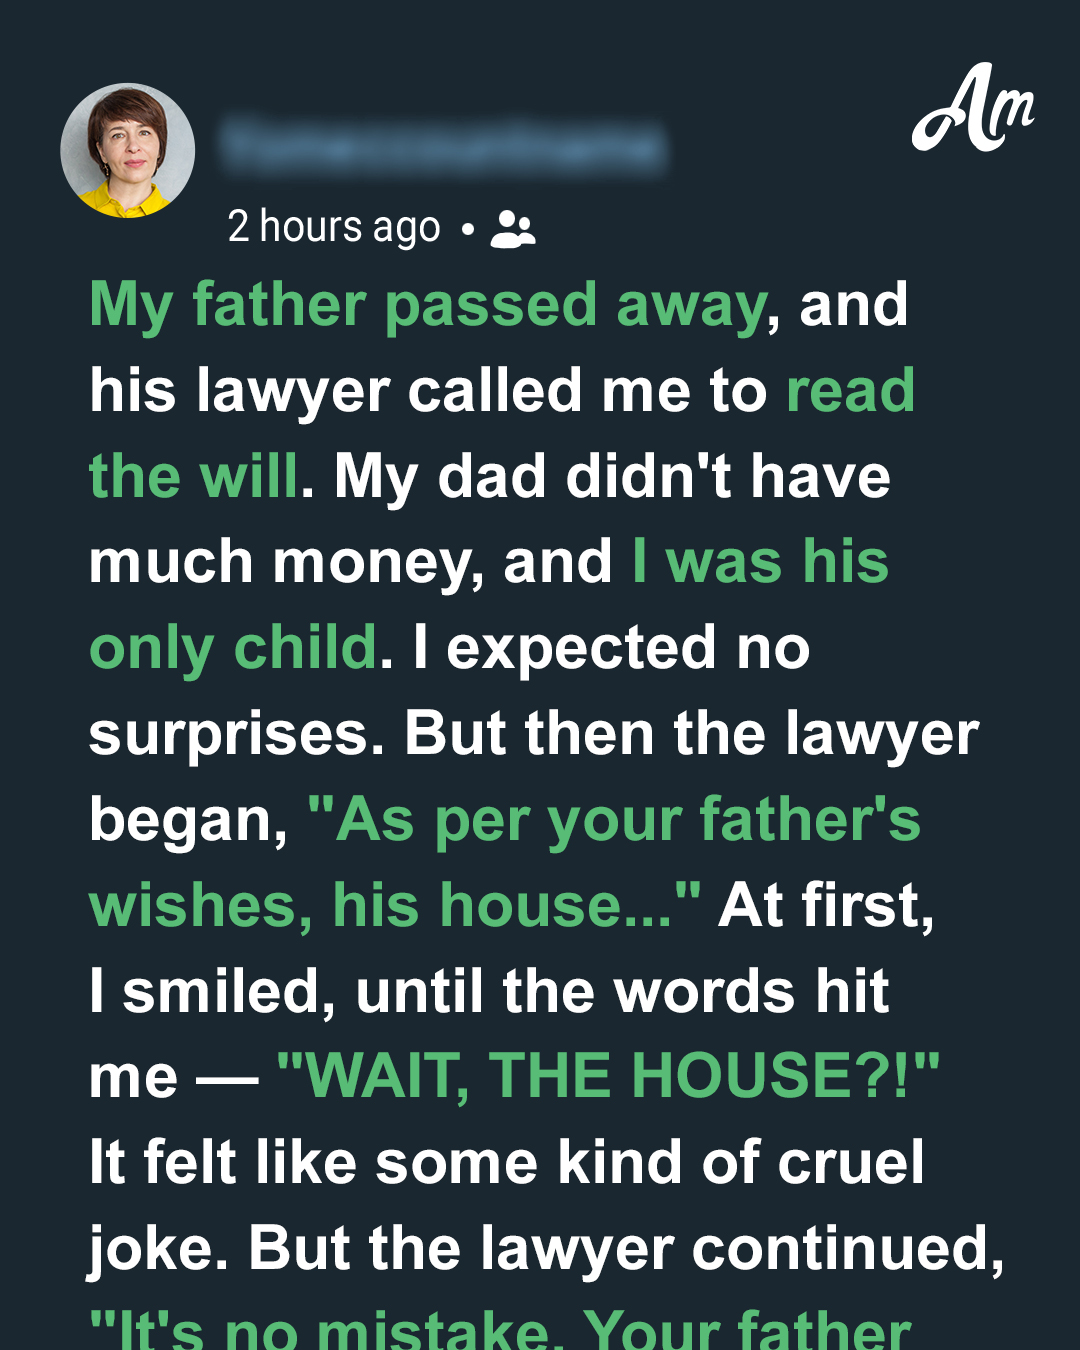Select the green "wishes, his house..." text
The image size is (1080, 1350).
(395, 906)
